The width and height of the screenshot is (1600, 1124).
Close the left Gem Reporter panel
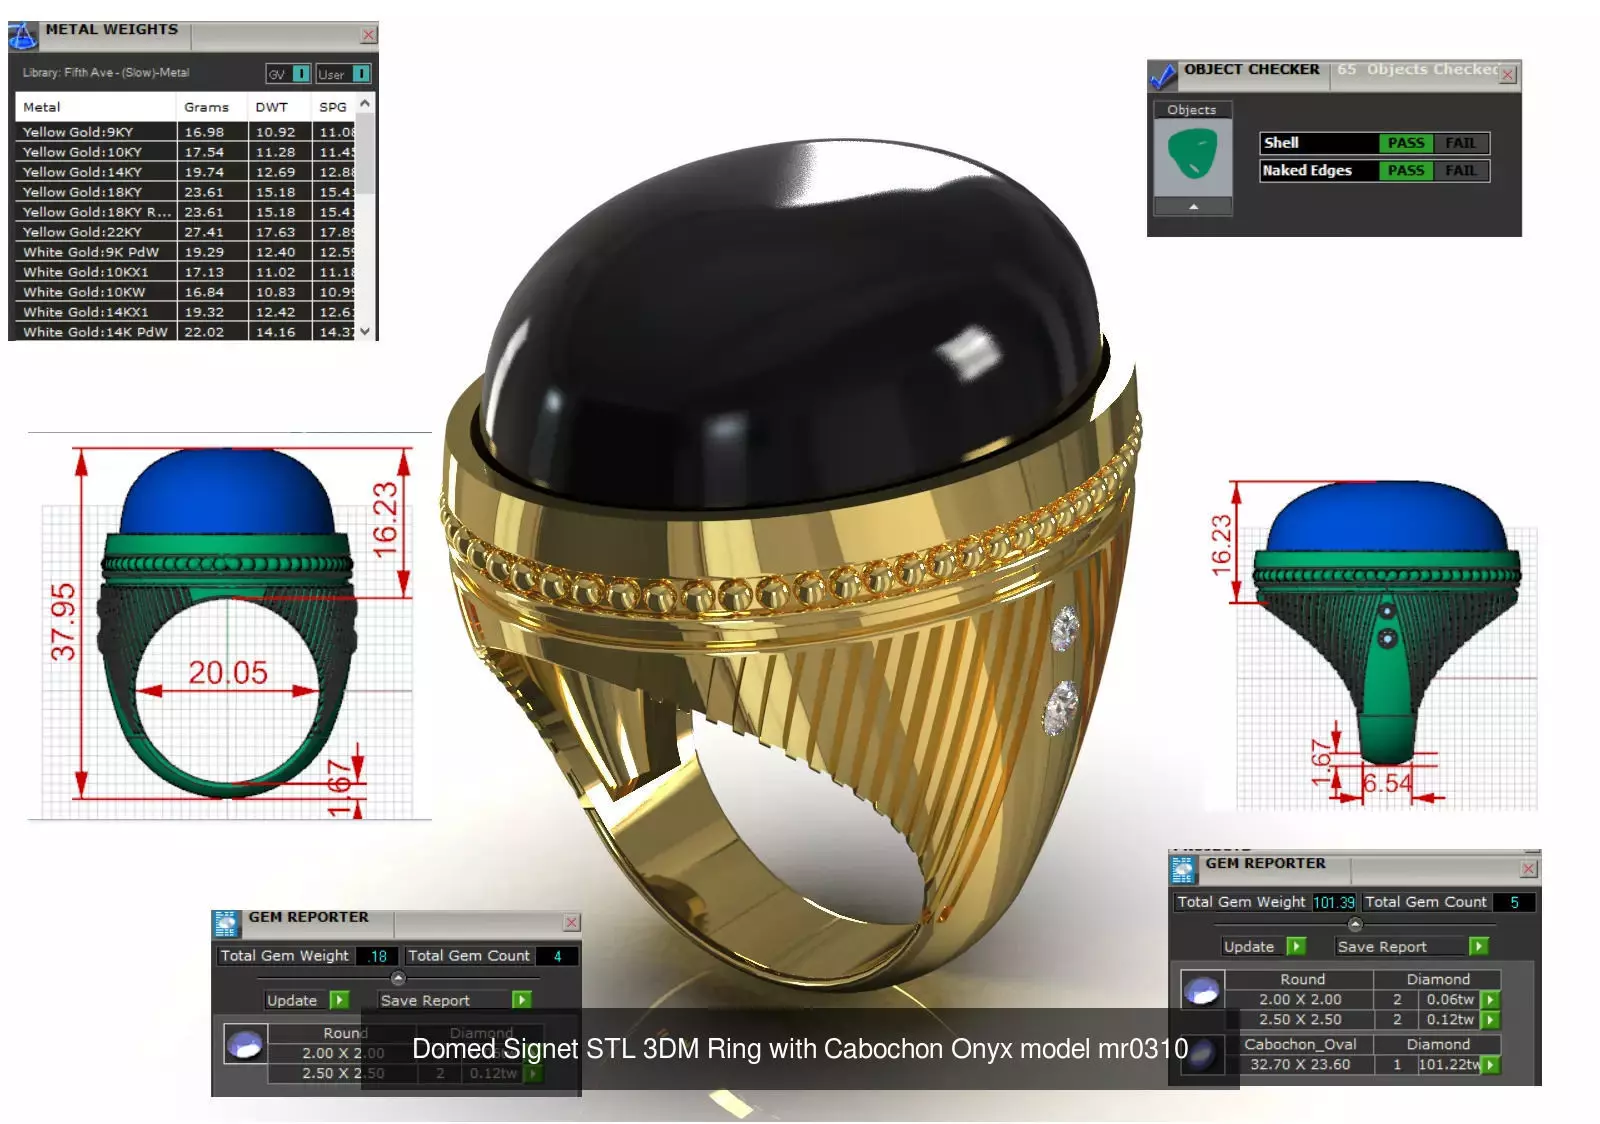coord(571,922)
